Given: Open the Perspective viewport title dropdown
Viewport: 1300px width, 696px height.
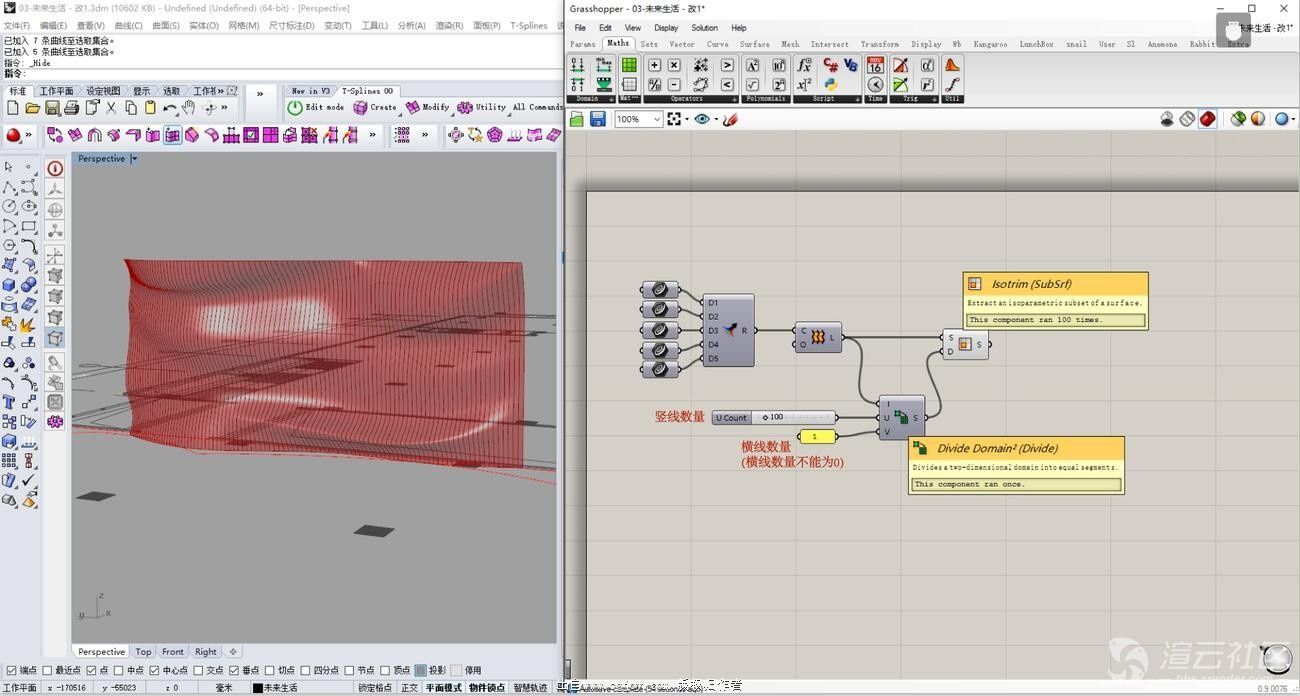Looking at the screenshot, I should [135, 158].
